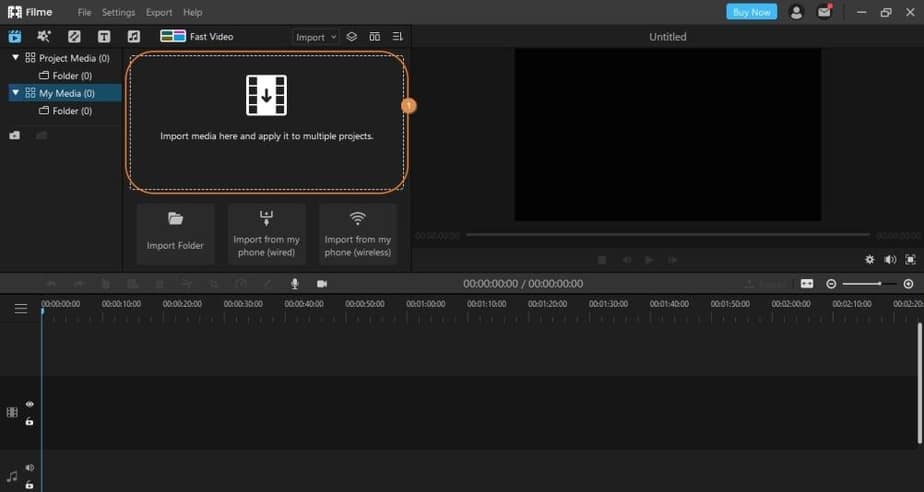Viewport: 924px width, 492px height.
Task: Mute the audio track speaker
Action: coord(29,468)
